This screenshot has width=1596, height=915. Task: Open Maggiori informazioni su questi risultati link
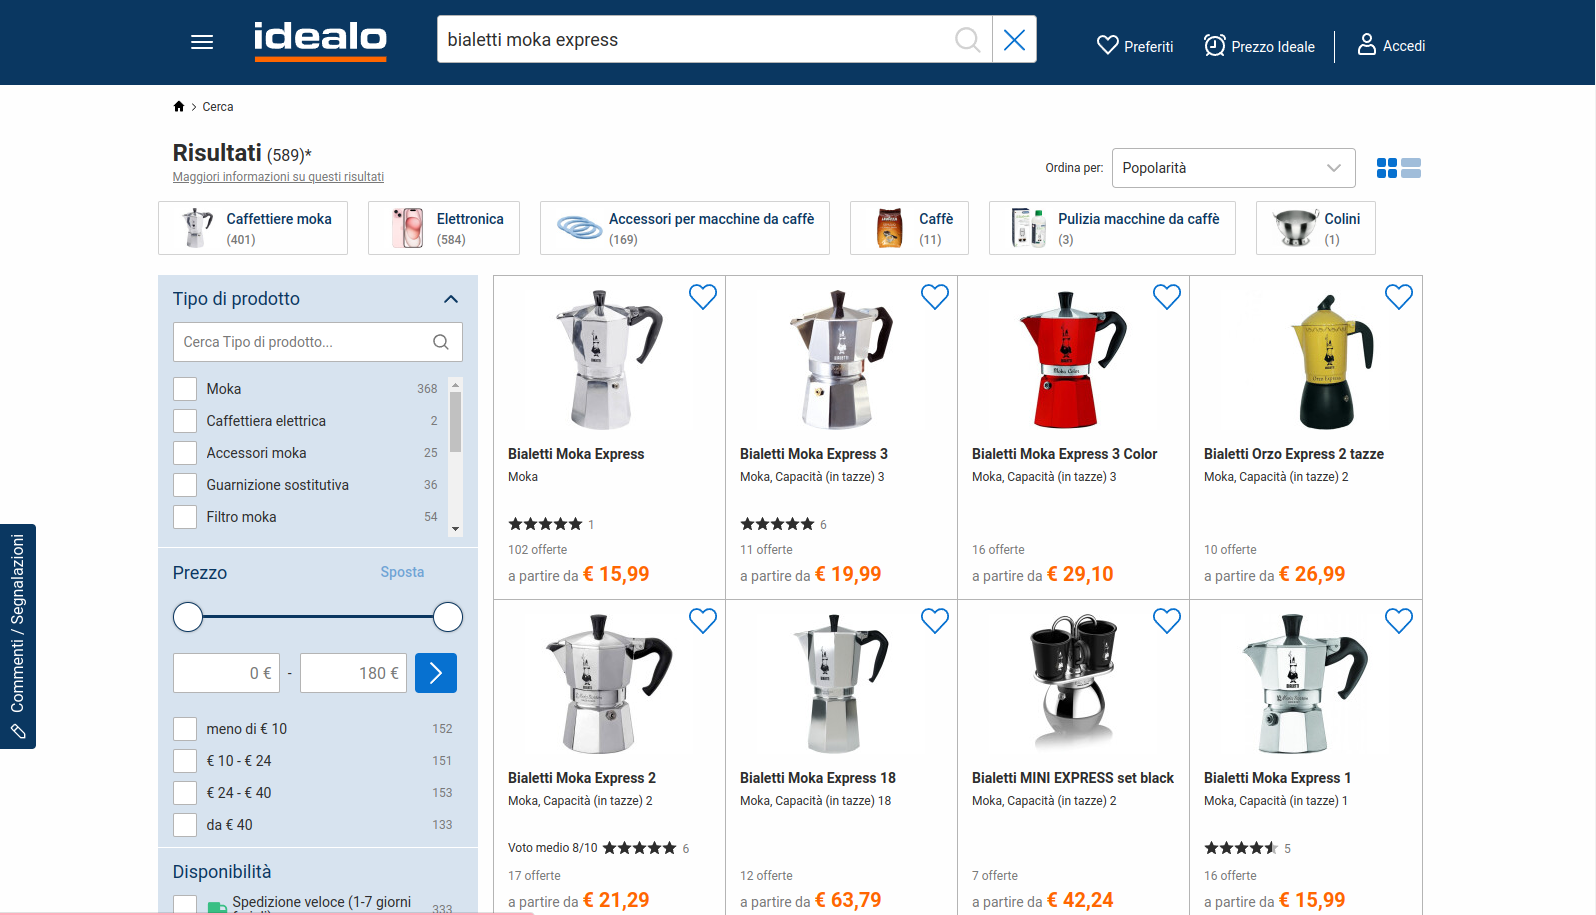coord(278,177)
